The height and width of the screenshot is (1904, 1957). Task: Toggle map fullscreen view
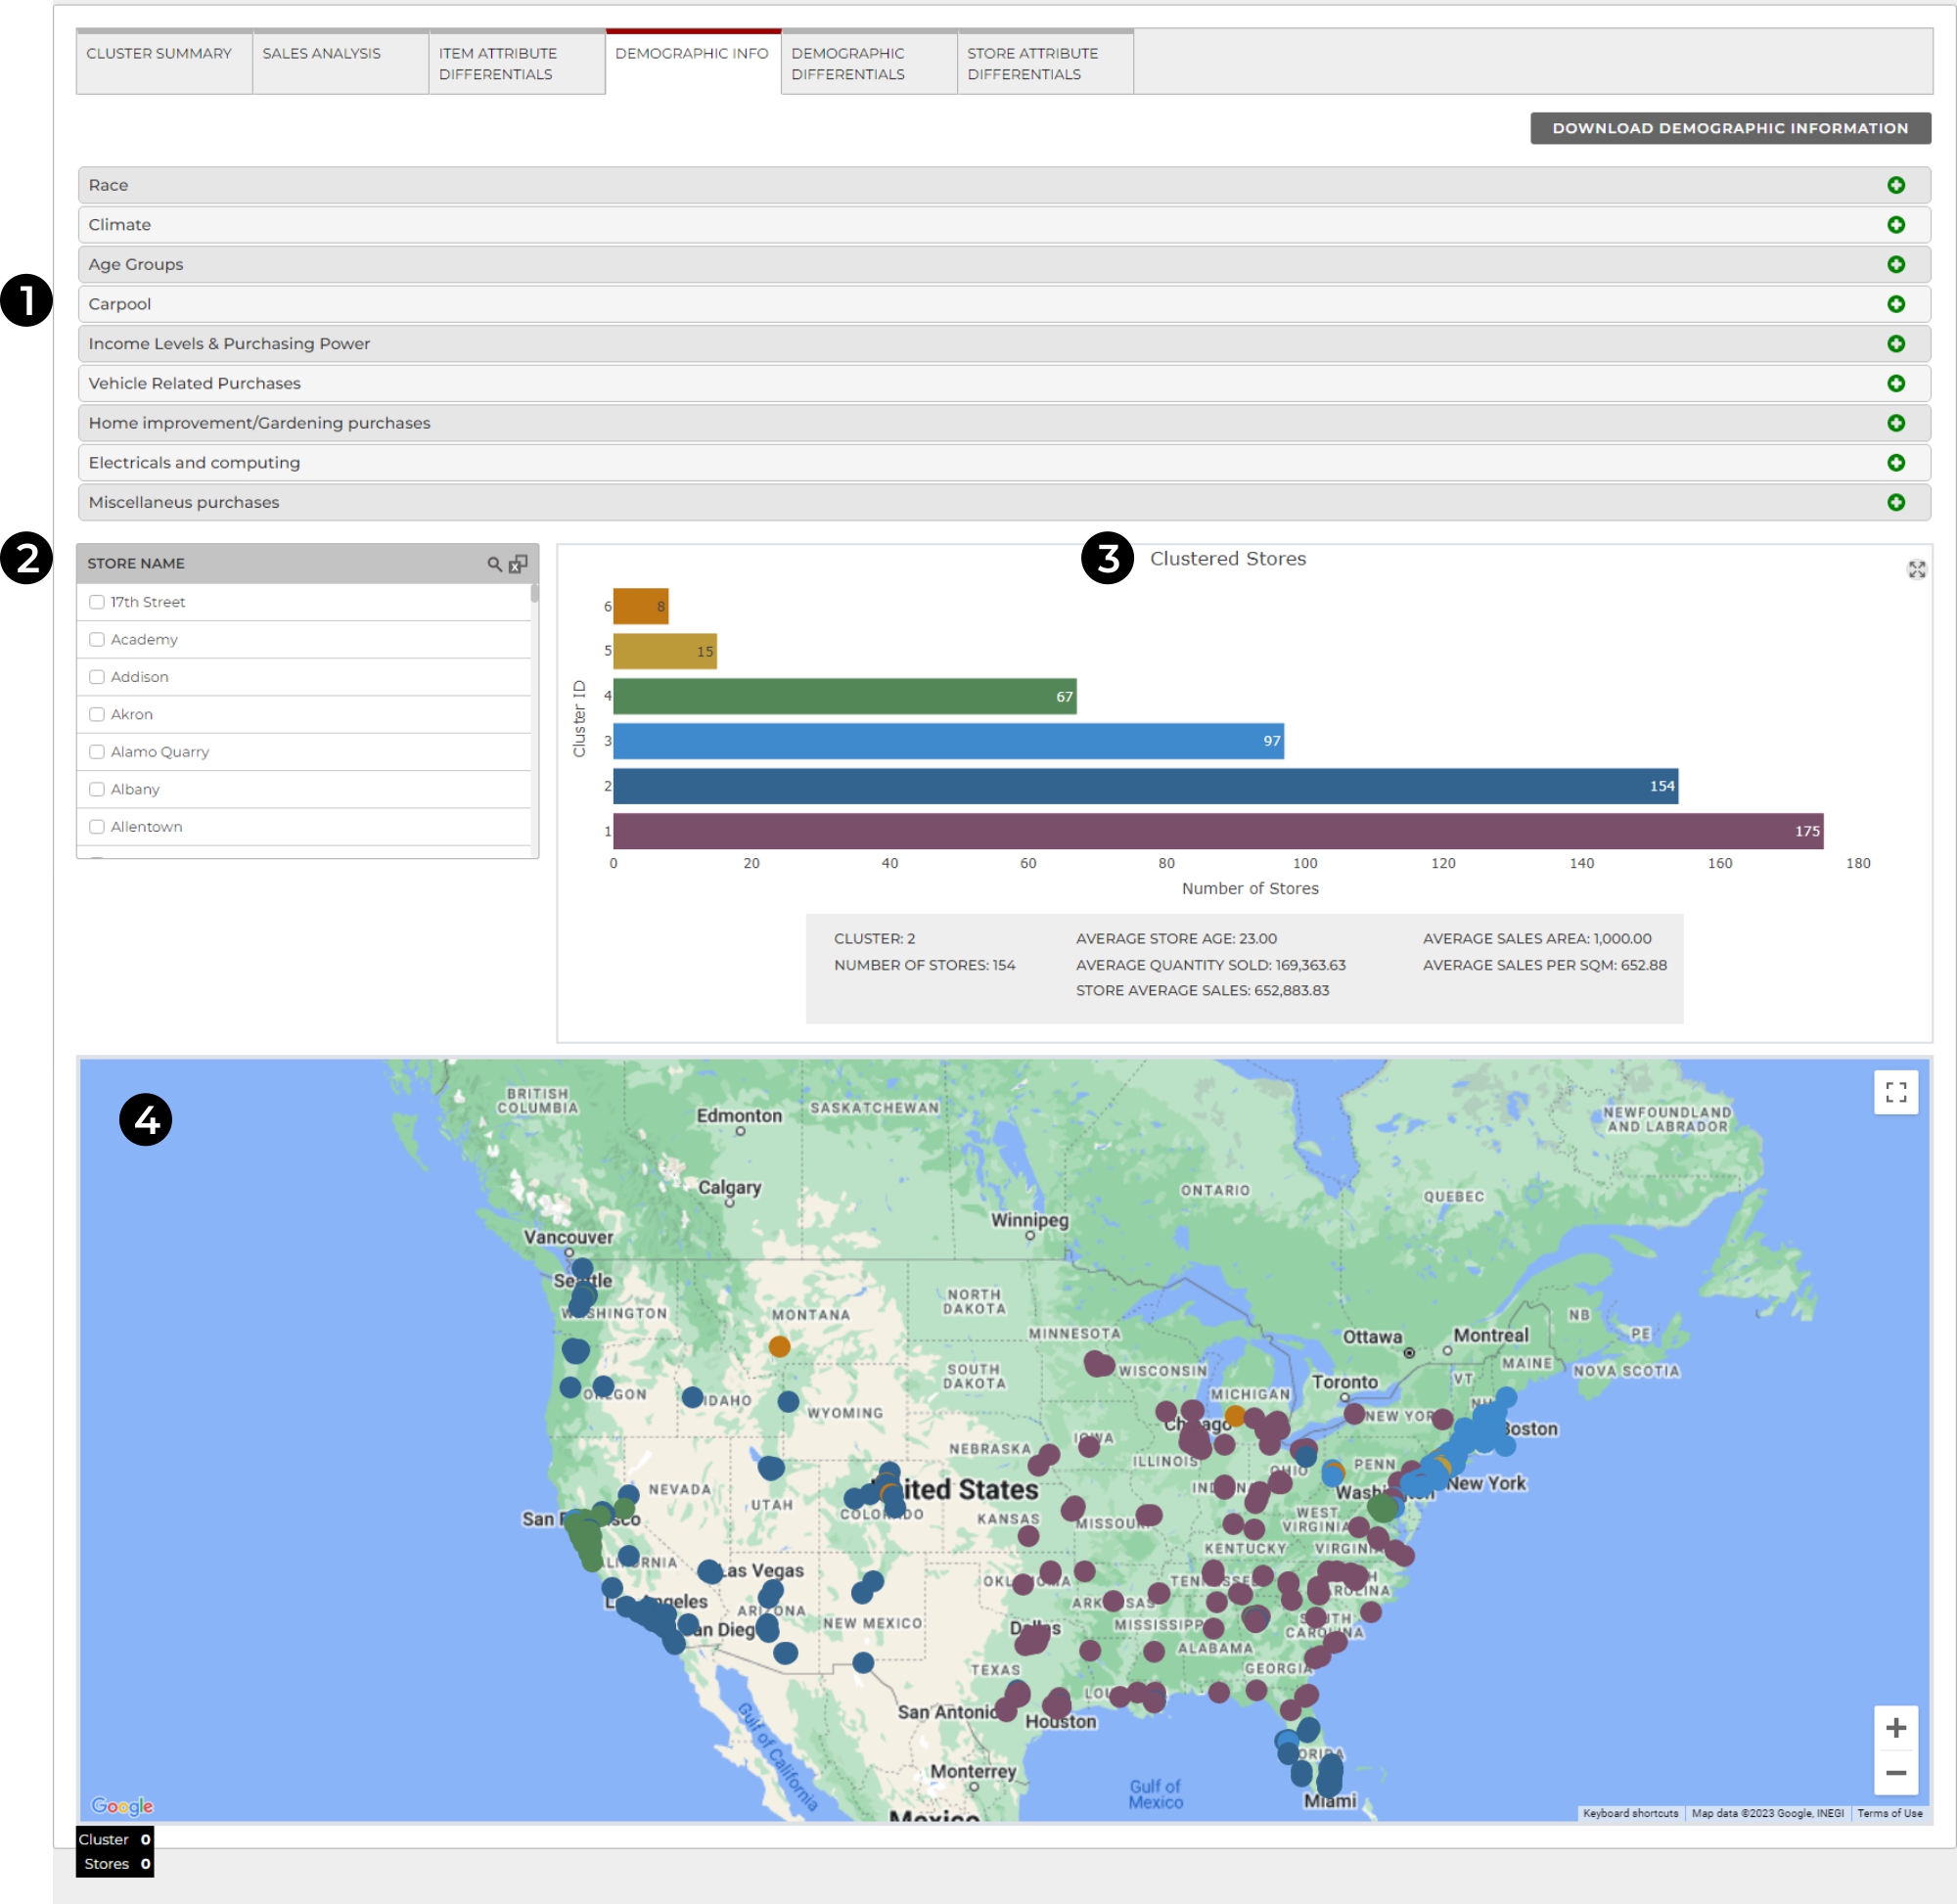[1895, 1092]
